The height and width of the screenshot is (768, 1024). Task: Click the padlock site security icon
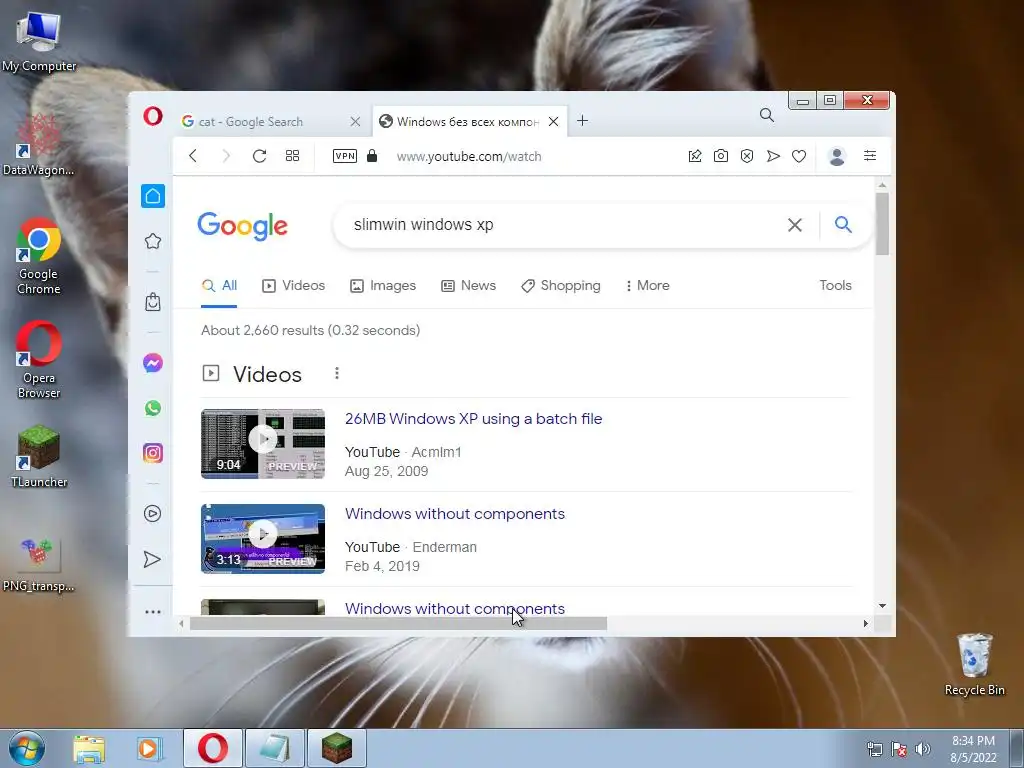[372, 155]
